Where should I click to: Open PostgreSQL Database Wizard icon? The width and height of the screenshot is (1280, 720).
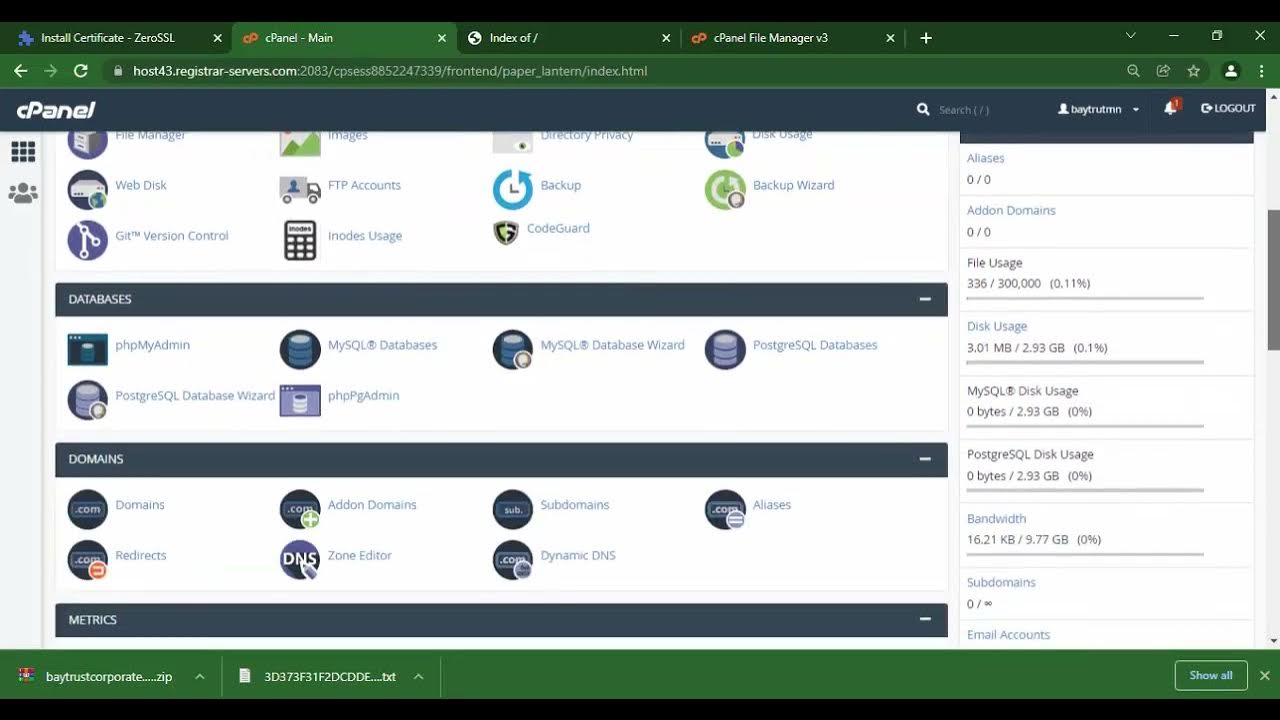click(87, 400)
